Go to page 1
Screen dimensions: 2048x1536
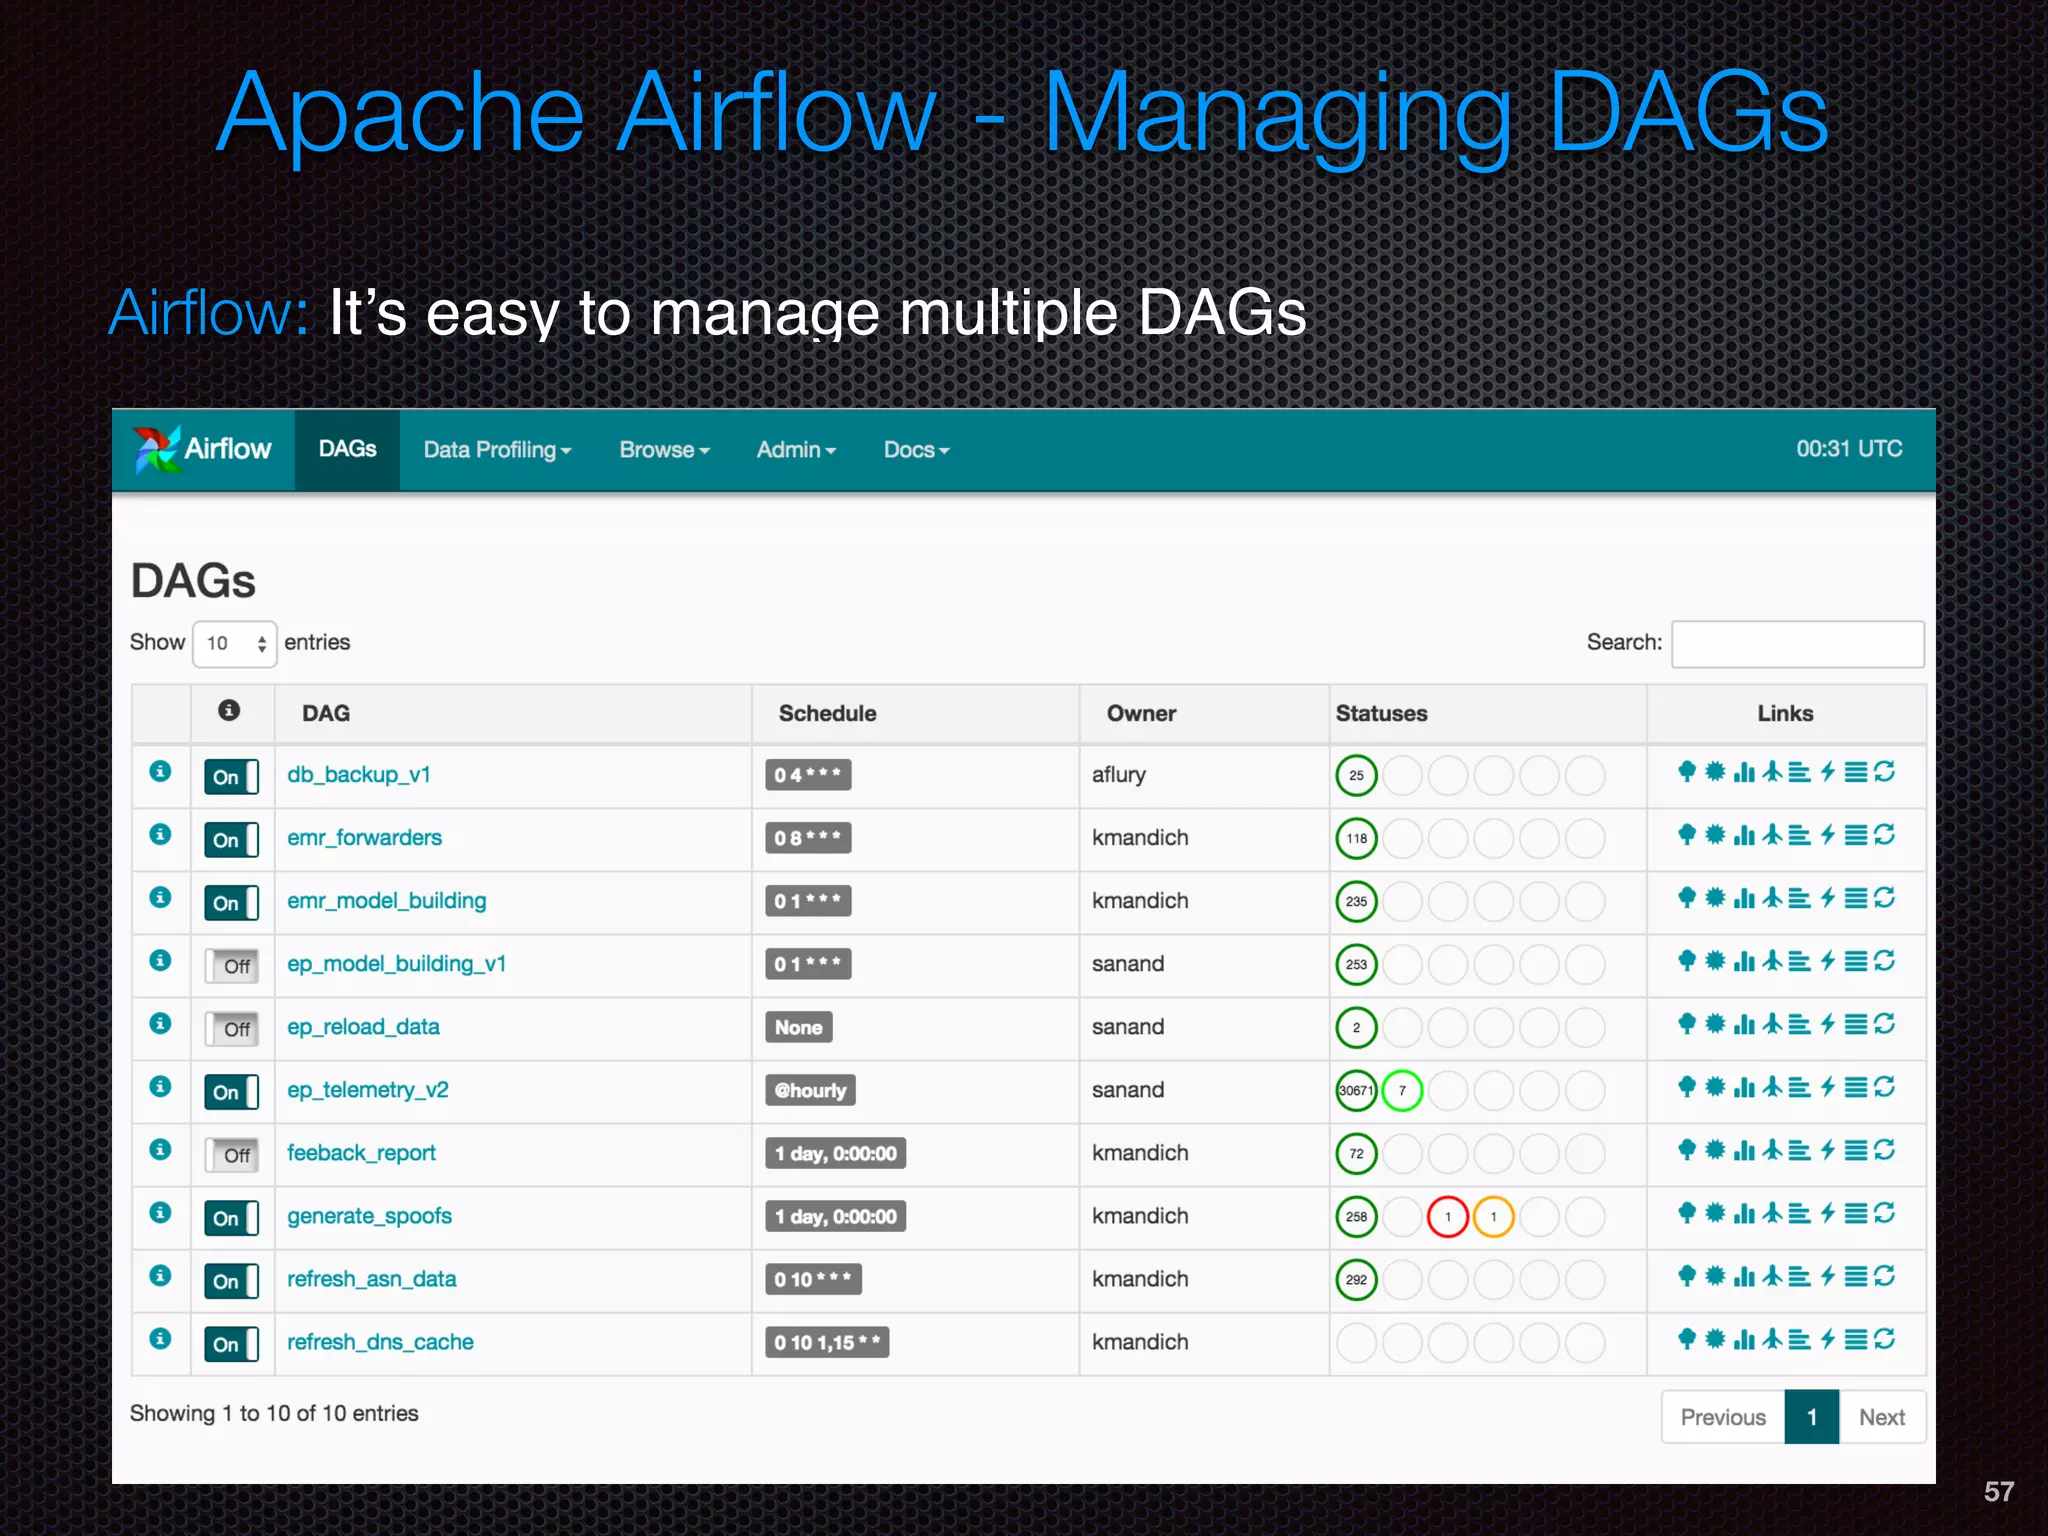pyautogui.click(x=1812, y=1417)
